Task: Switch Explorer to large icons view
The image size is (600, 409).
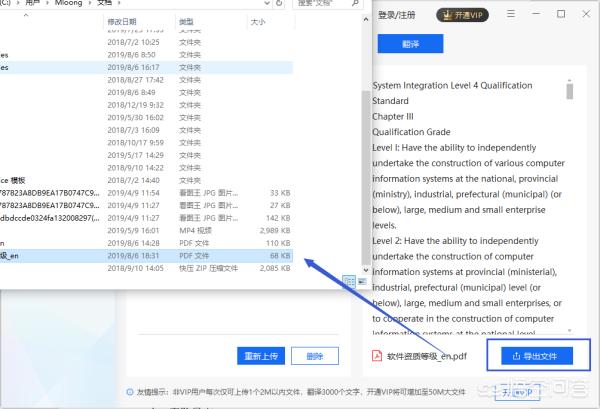Action: (362, 282)
